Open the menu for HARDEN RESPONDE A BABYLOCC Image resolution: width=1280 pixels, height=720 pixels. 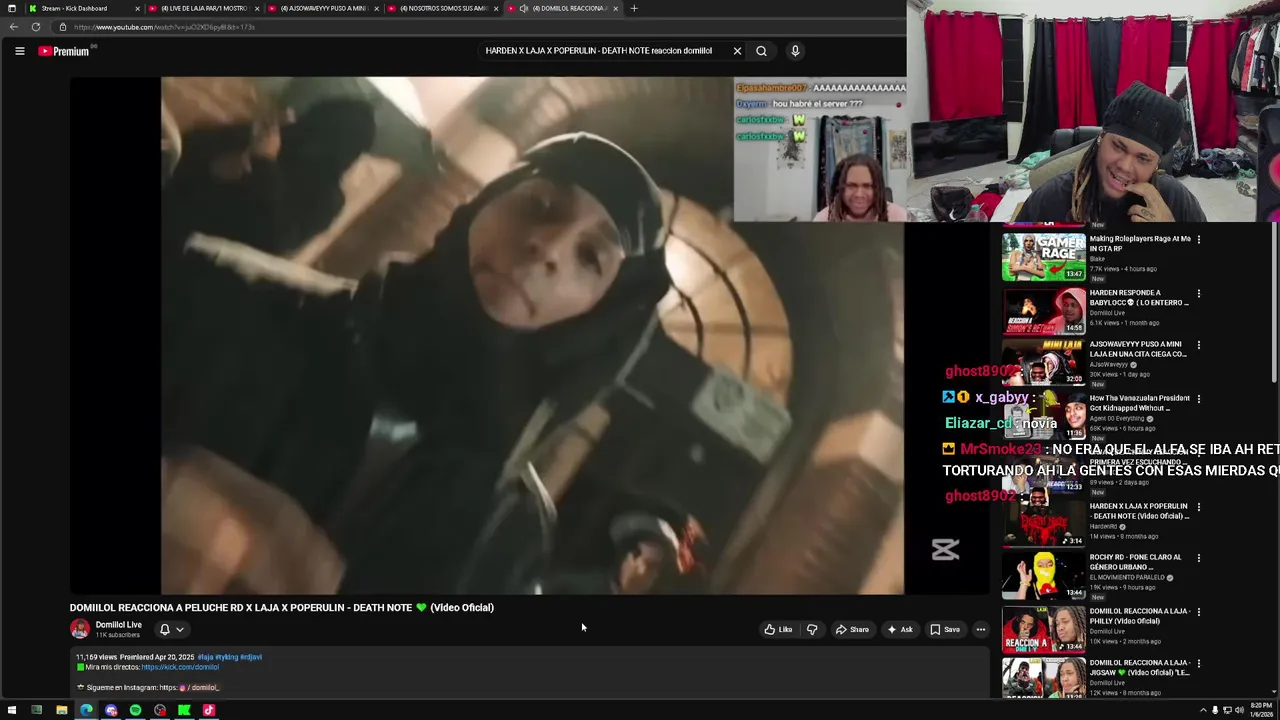point(1199,294)
